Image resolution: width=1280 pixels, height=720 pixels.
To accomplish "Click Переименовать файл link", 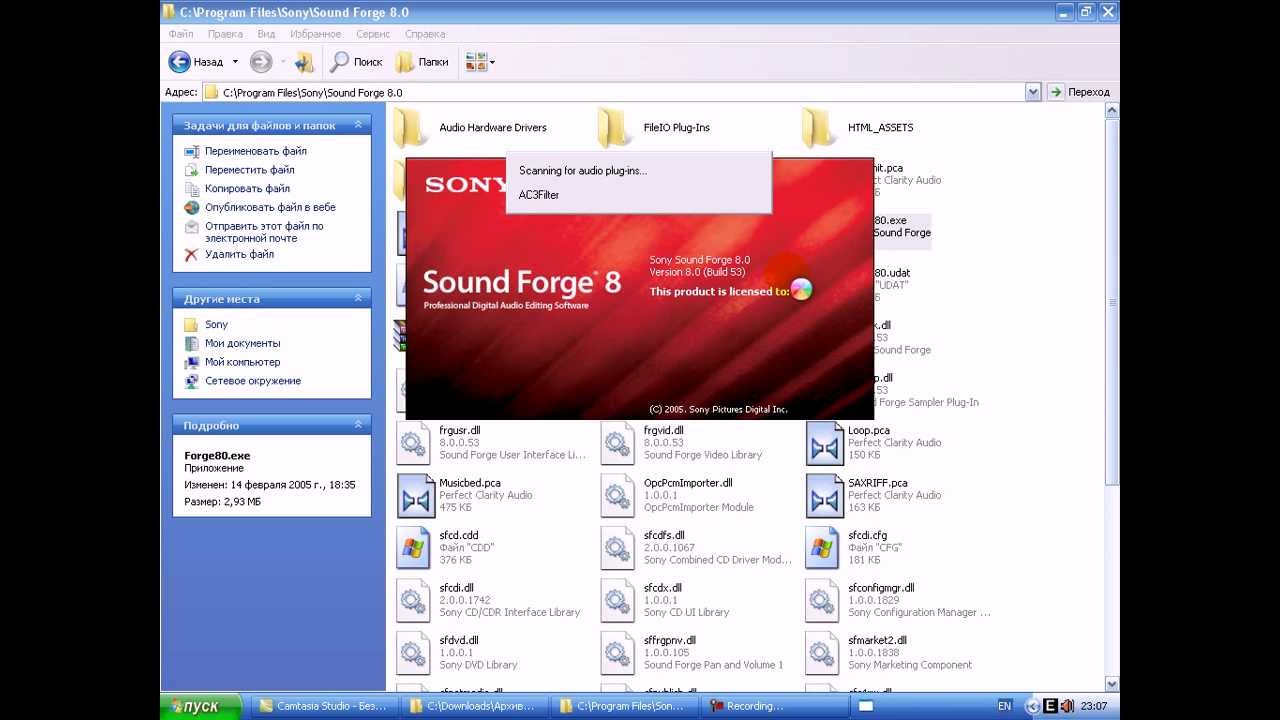I will coord(256,151).
